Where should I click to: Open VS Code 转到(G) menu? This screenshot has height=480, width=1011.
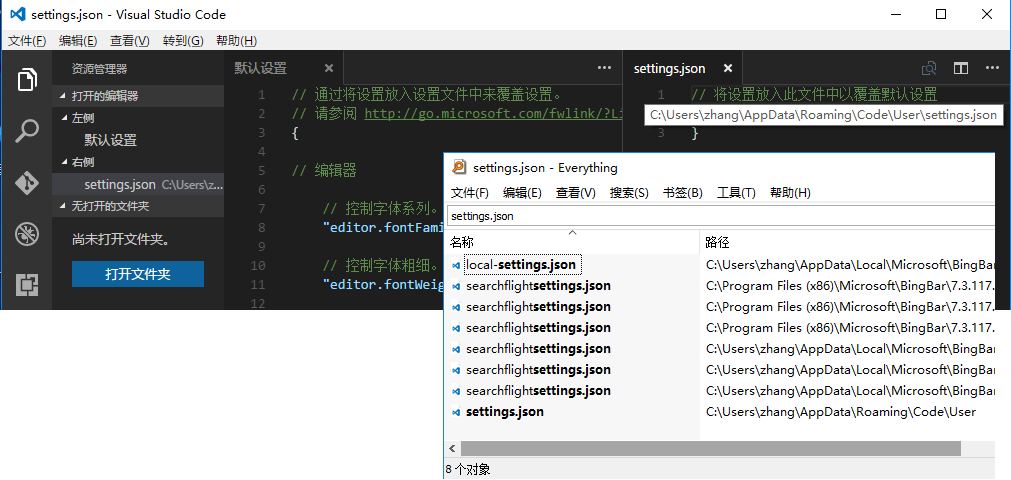click(183, 41)
